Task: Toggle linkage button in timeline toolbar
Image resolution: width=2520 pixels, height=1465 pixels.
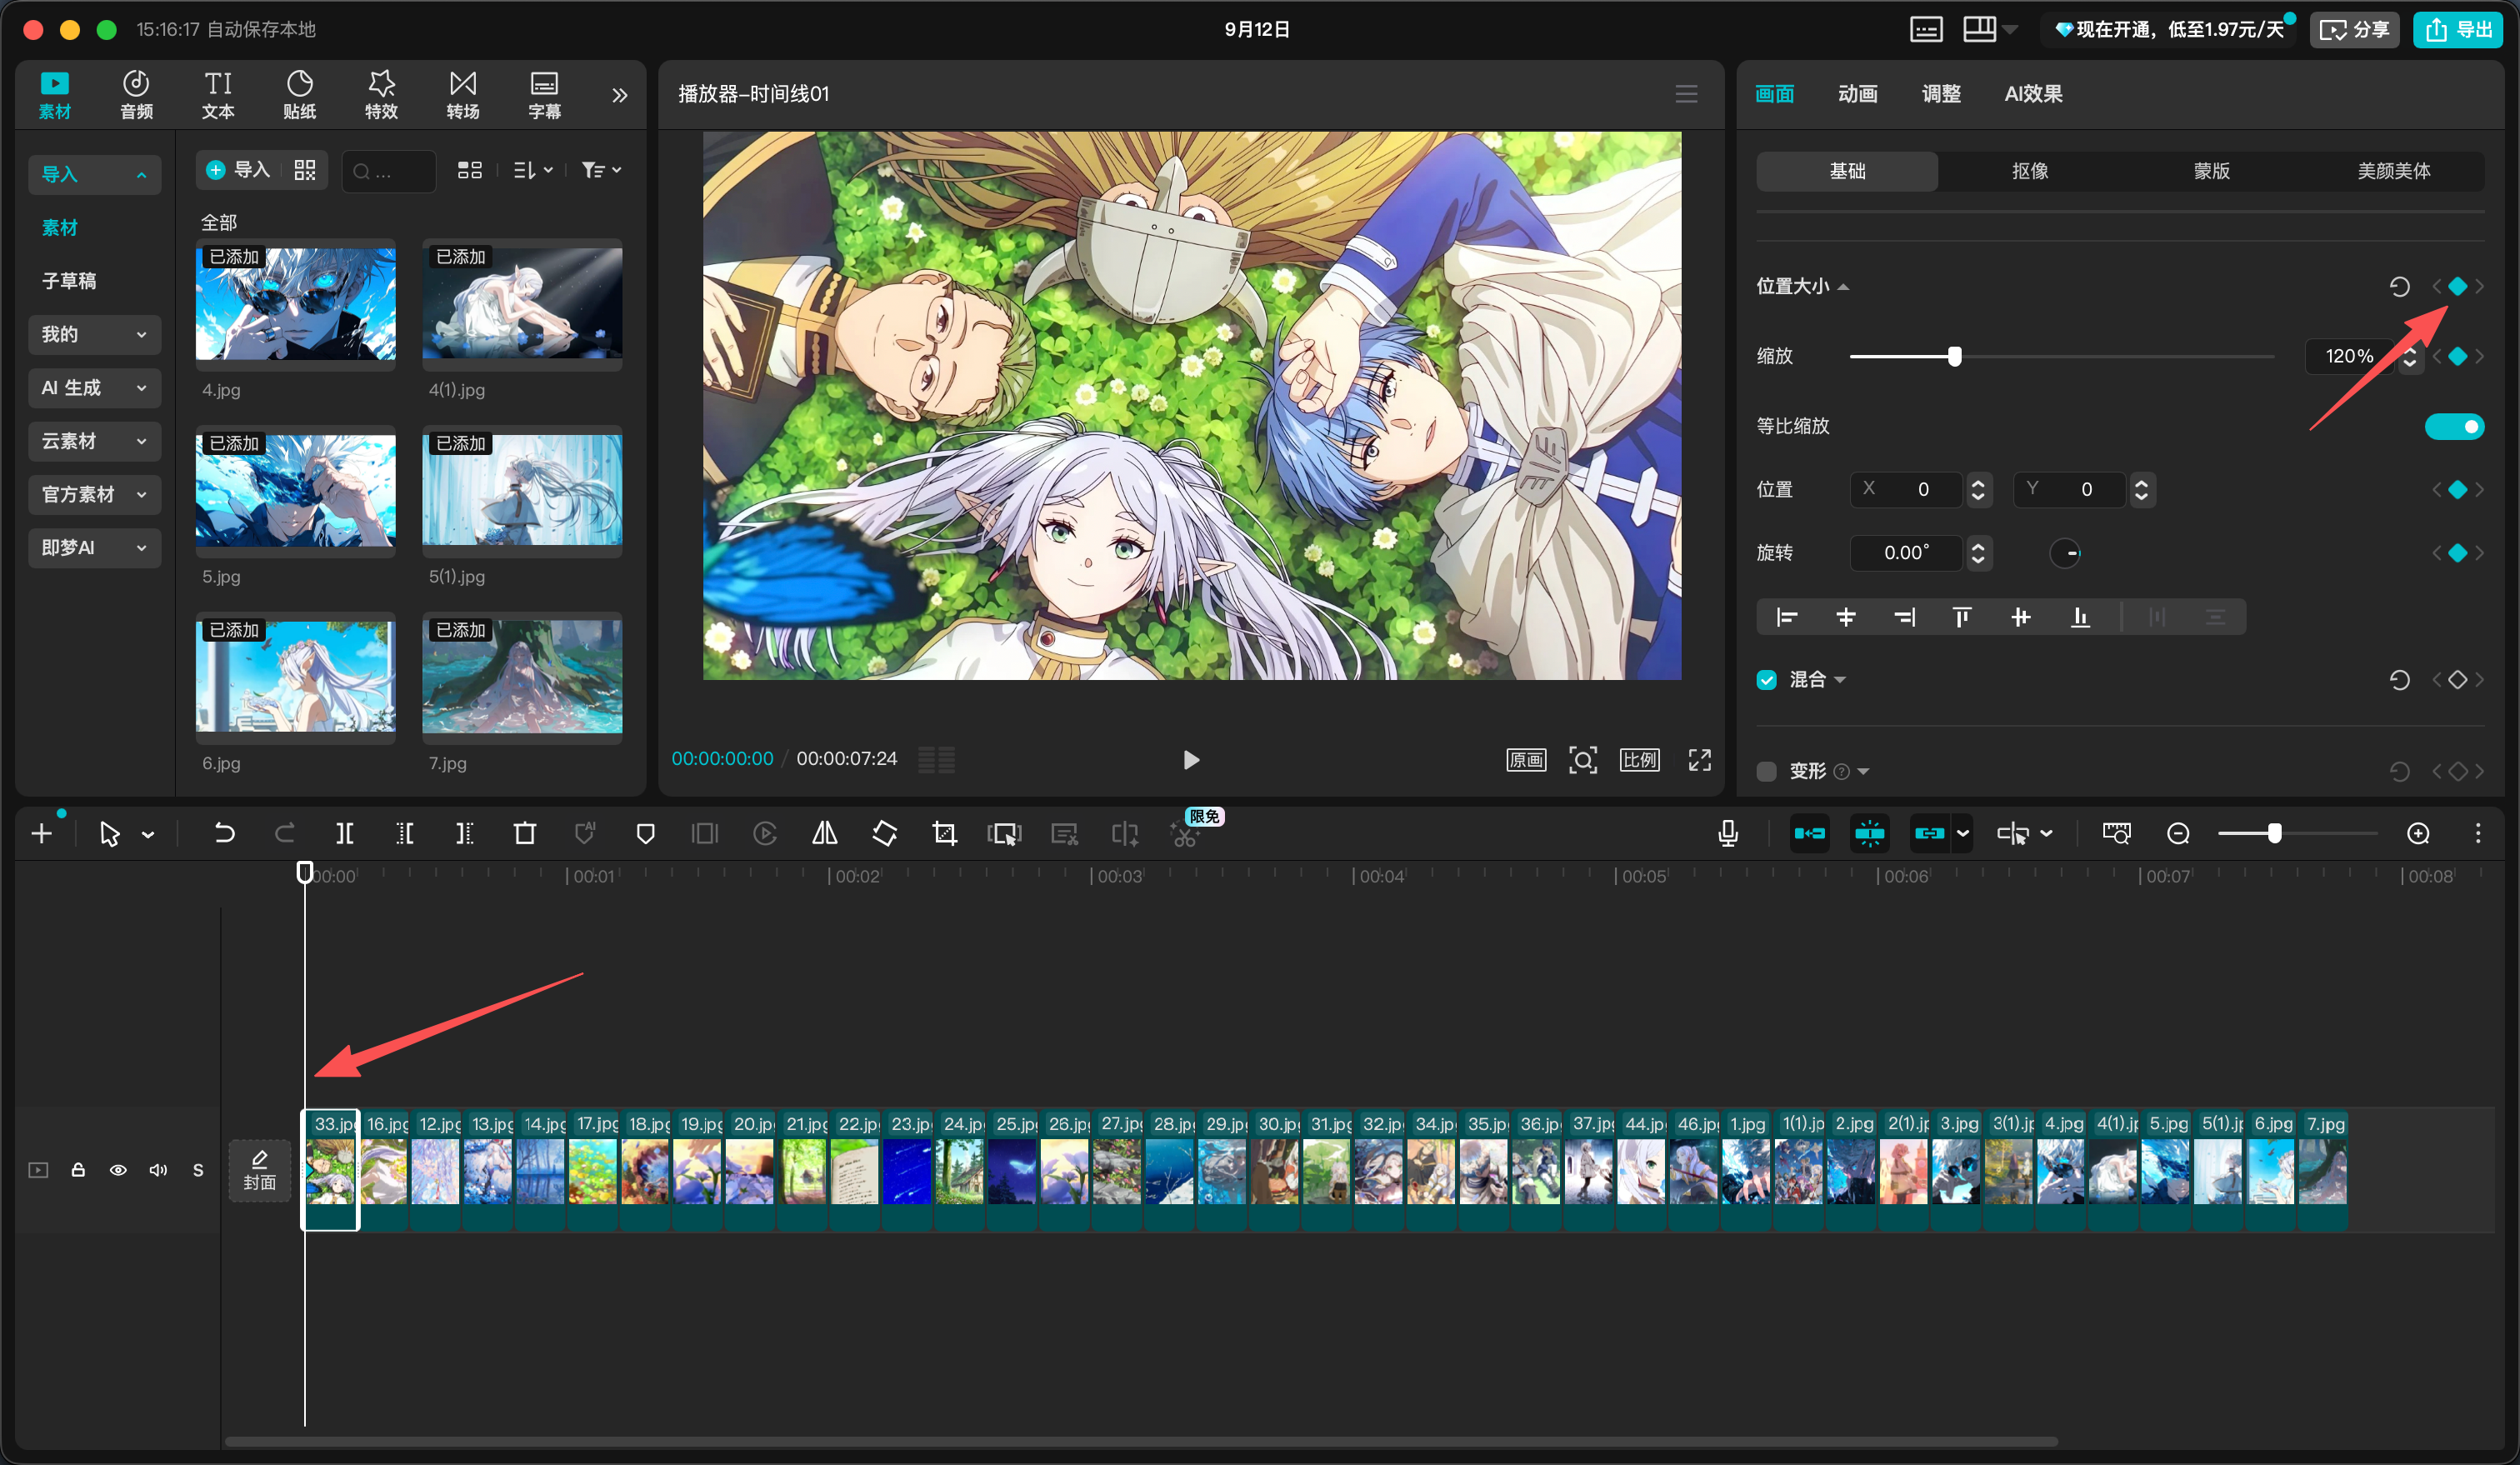Action: [x=1929, y=833]
